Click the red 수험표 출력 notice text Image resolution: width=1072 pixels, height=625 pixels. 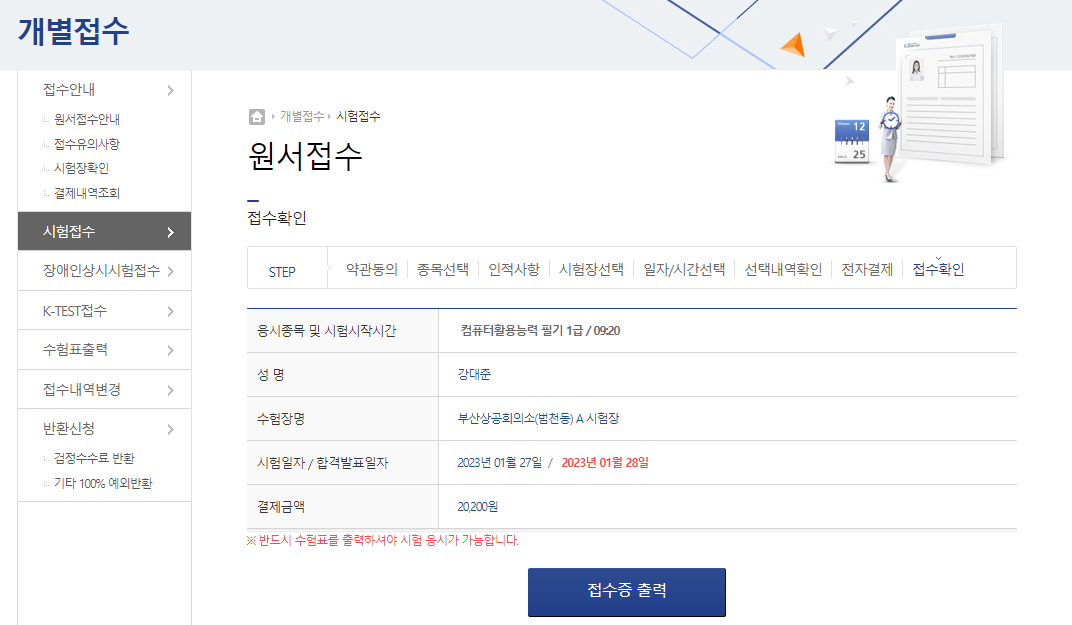383,540
